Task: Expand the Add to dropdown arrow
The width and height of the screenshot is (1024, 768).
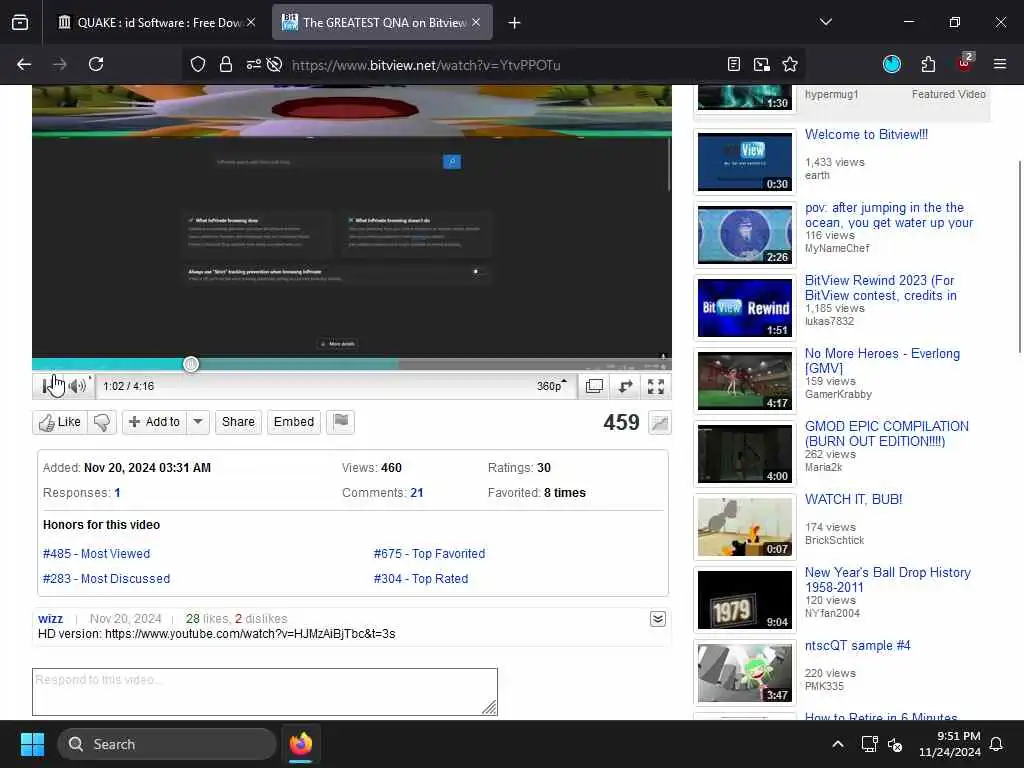Action: pos(198,422)
